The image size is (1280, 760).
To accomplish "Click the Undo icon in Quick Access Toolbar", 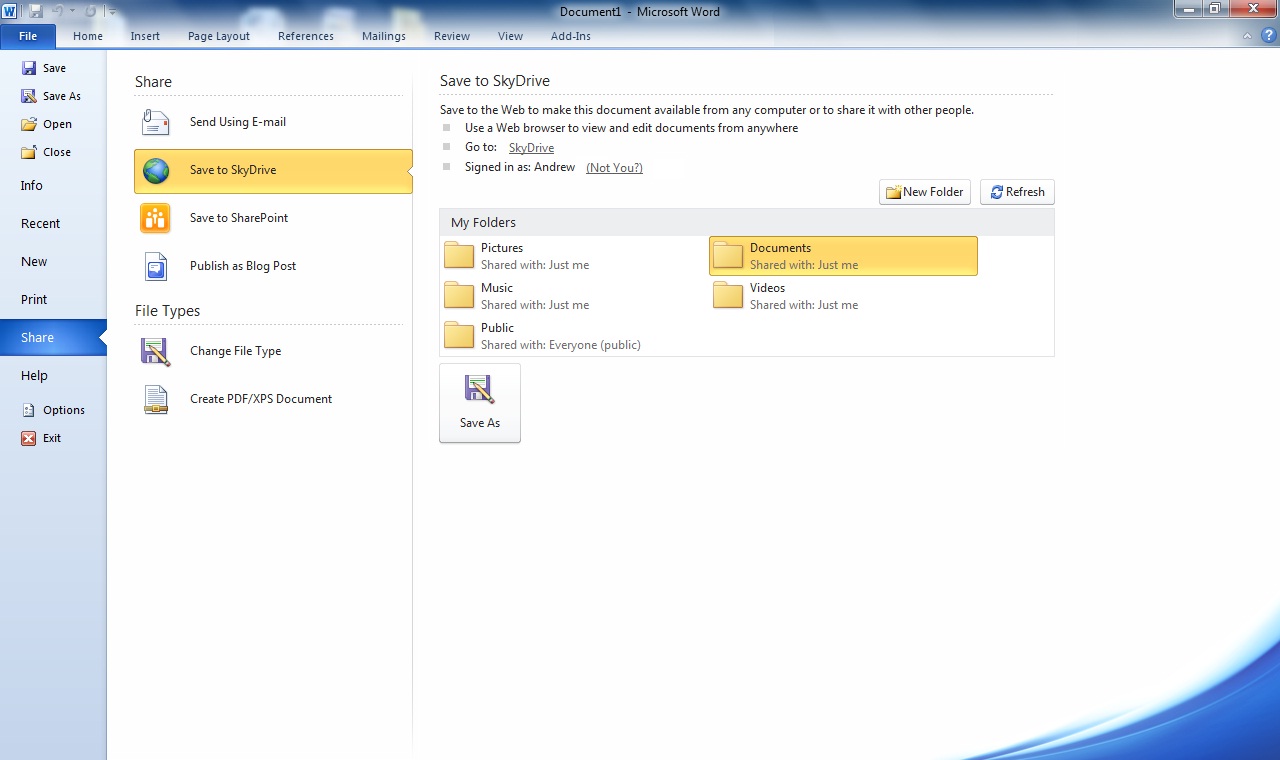I will pyautogui.click(x=58, y=11).
